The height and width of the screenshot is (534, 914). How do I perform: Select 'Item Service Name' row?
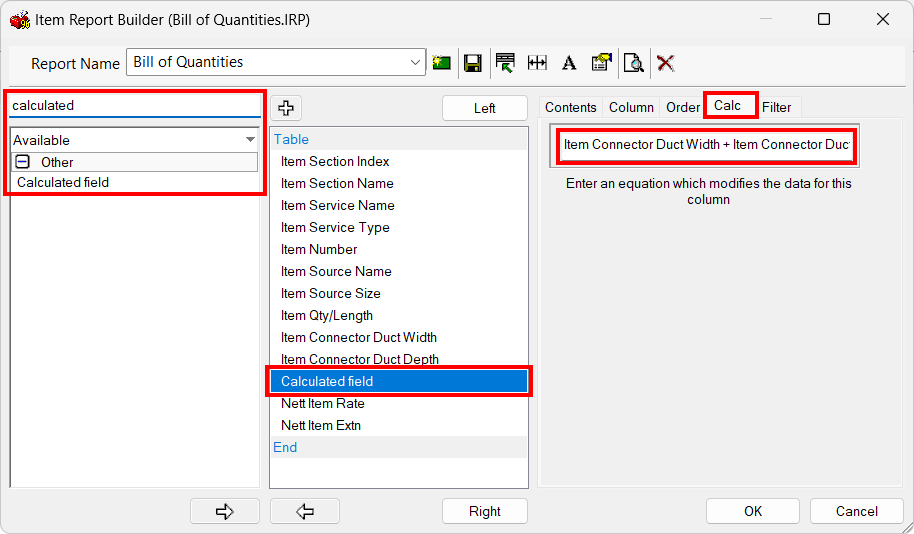pos(399,206)
